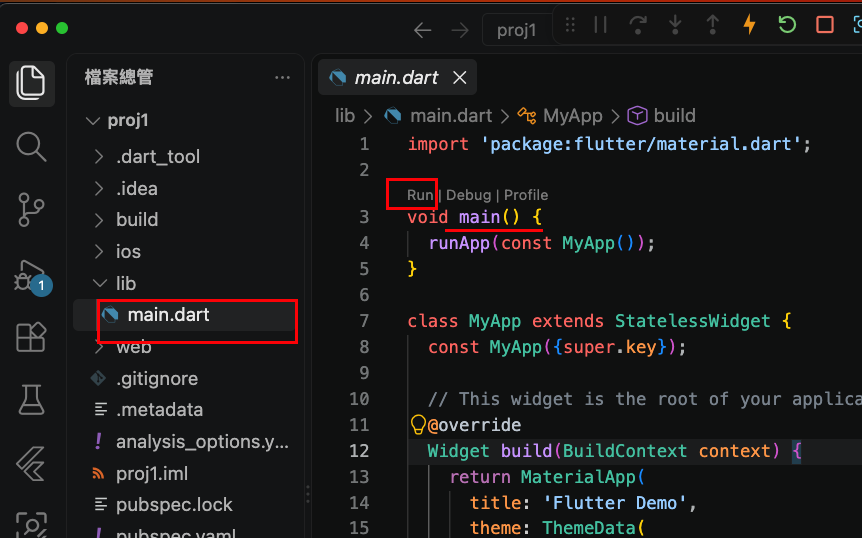Open the Extensions view
The image size is (862, 538).
(31, 336)
